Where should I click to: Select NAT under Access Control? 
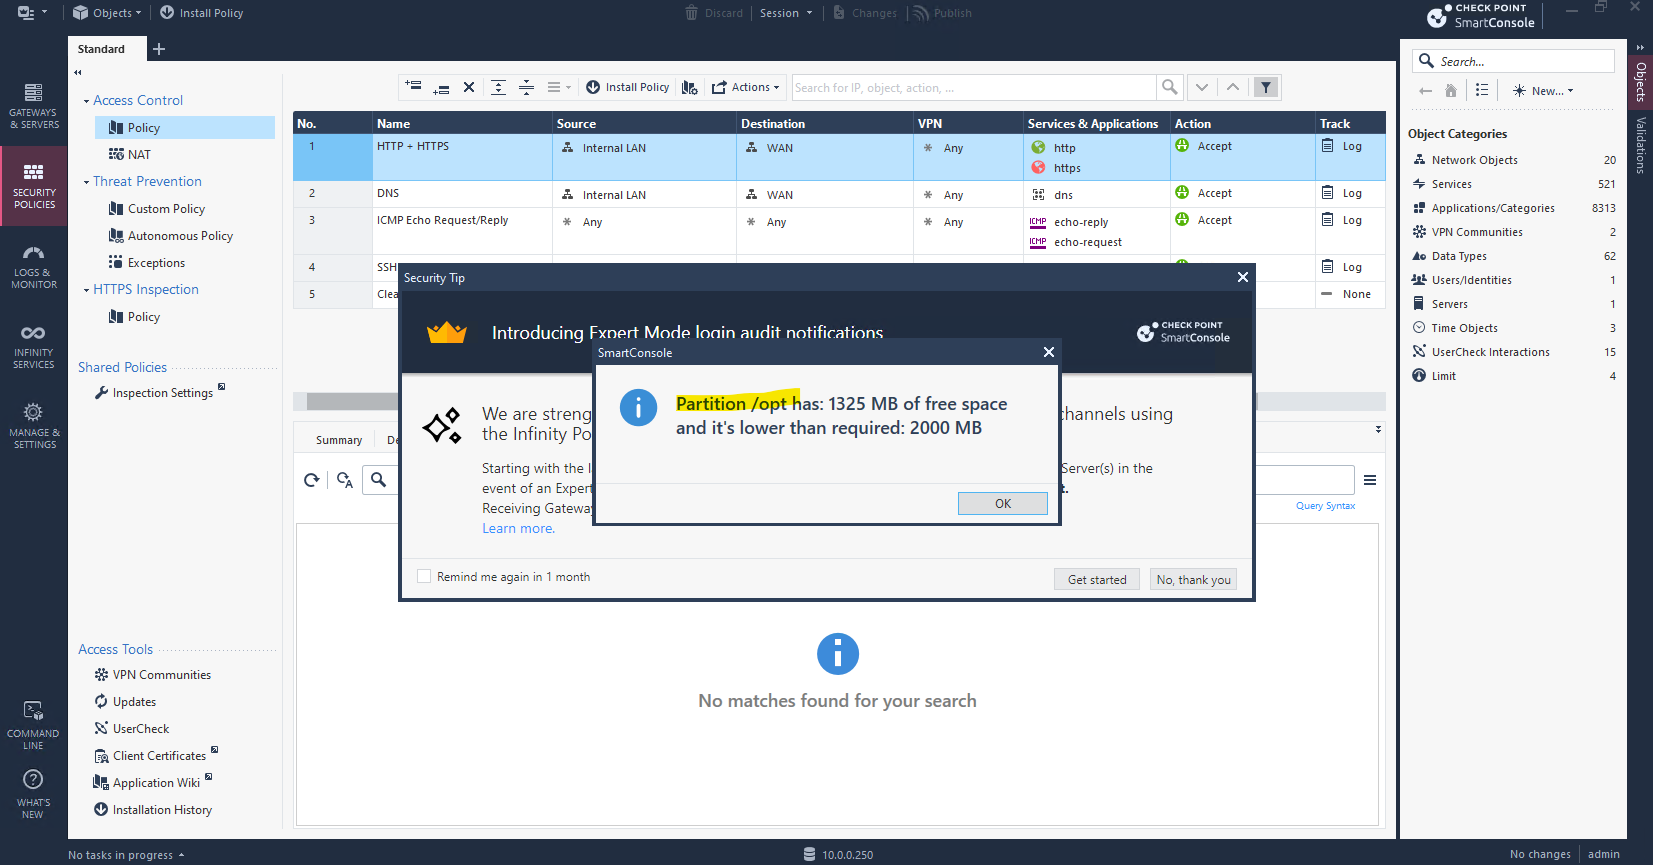139,155
